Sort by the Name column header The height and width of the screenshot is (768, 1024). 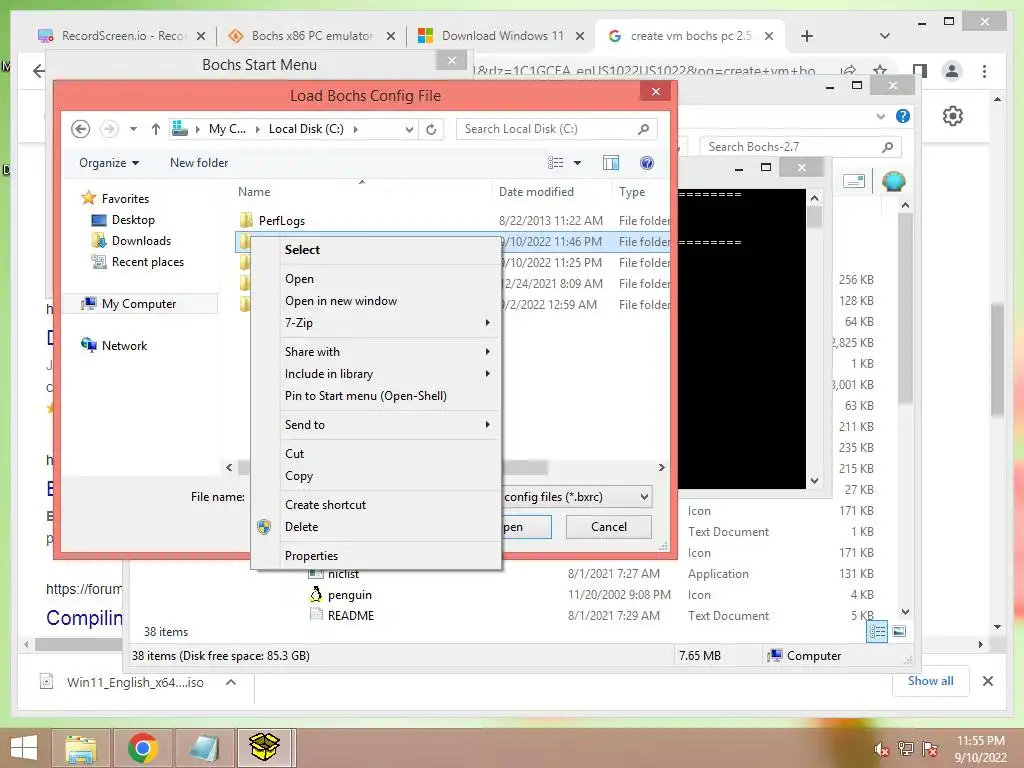(x=254, y=192)
